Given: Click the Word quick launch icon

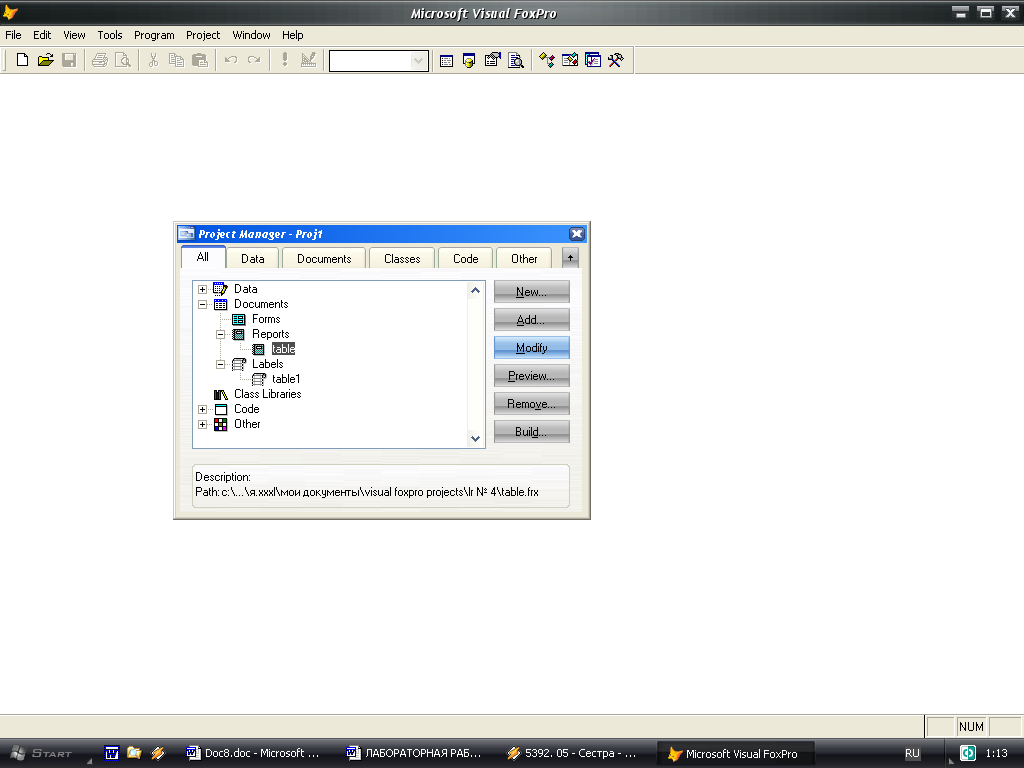Looking at the screenshot, I should pos(112,754).
